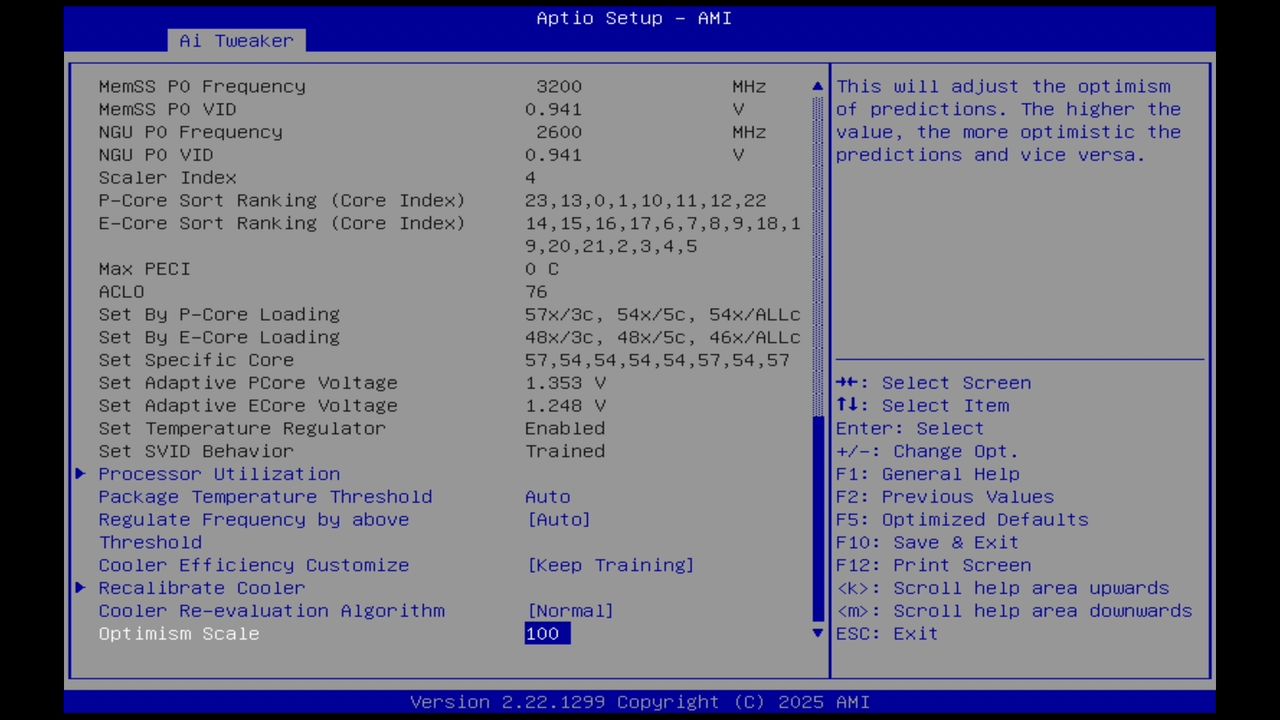Click the scrollbar up arrow icon
The height and width of the screenshot is (720, 1280).
pyautogui.click(x=817, y=86)
